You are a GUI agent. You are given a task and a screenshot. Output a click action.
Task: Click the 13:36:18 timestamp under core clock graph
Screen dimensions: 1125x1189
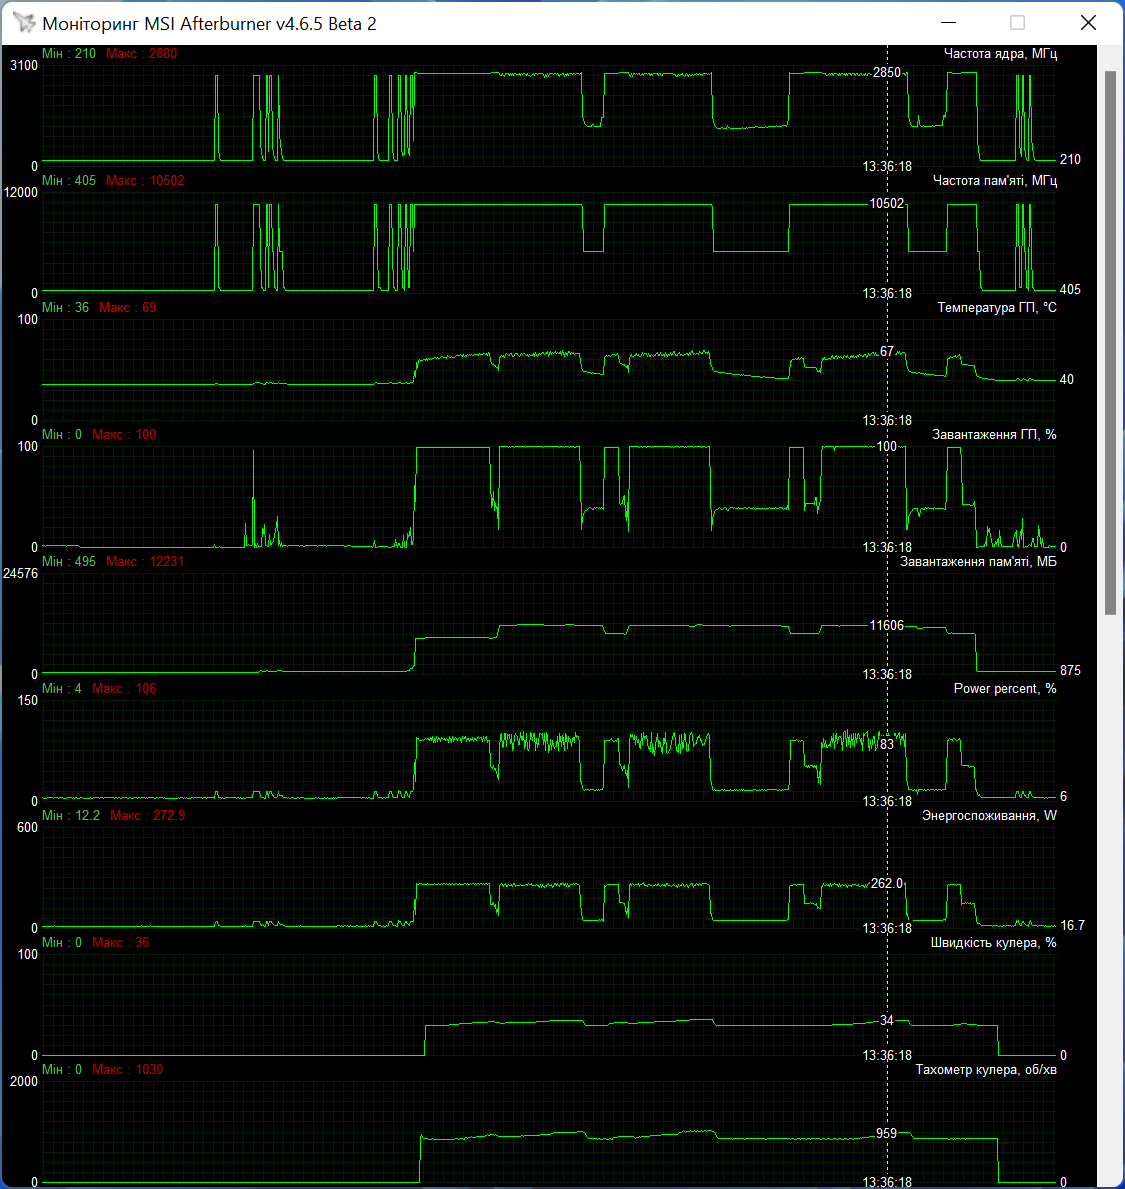click(x=887, y=167)
